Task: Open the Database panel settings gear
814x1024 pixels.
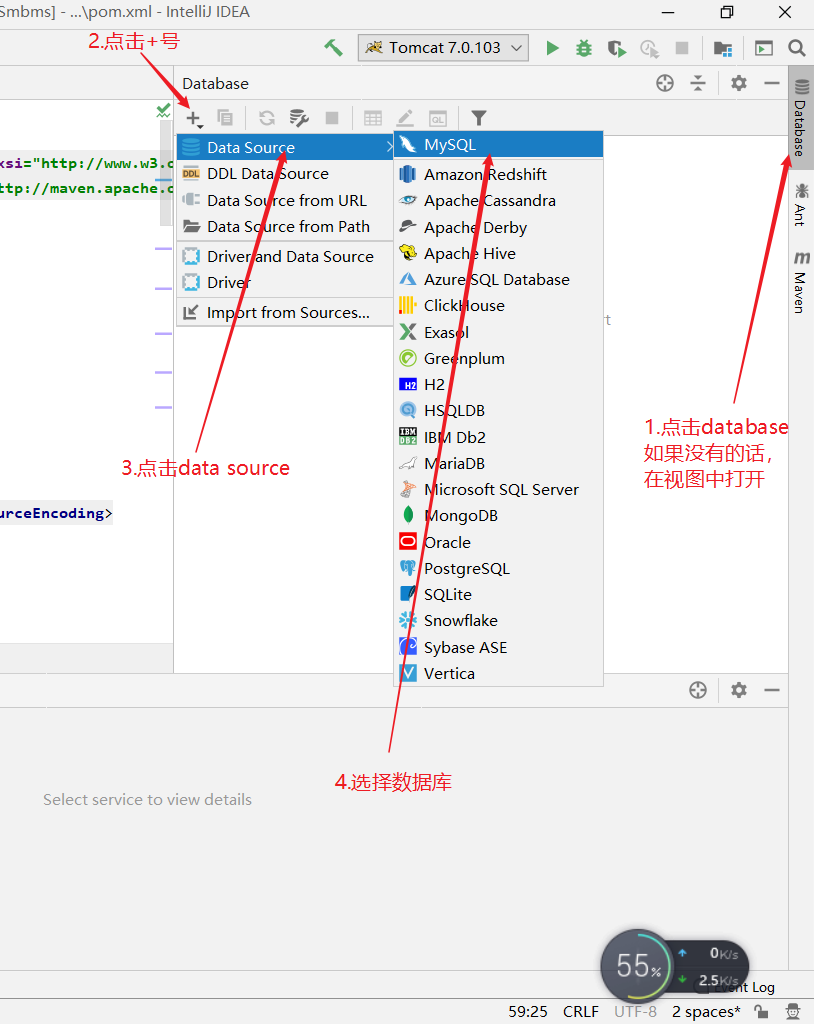Action: point(739,83)
